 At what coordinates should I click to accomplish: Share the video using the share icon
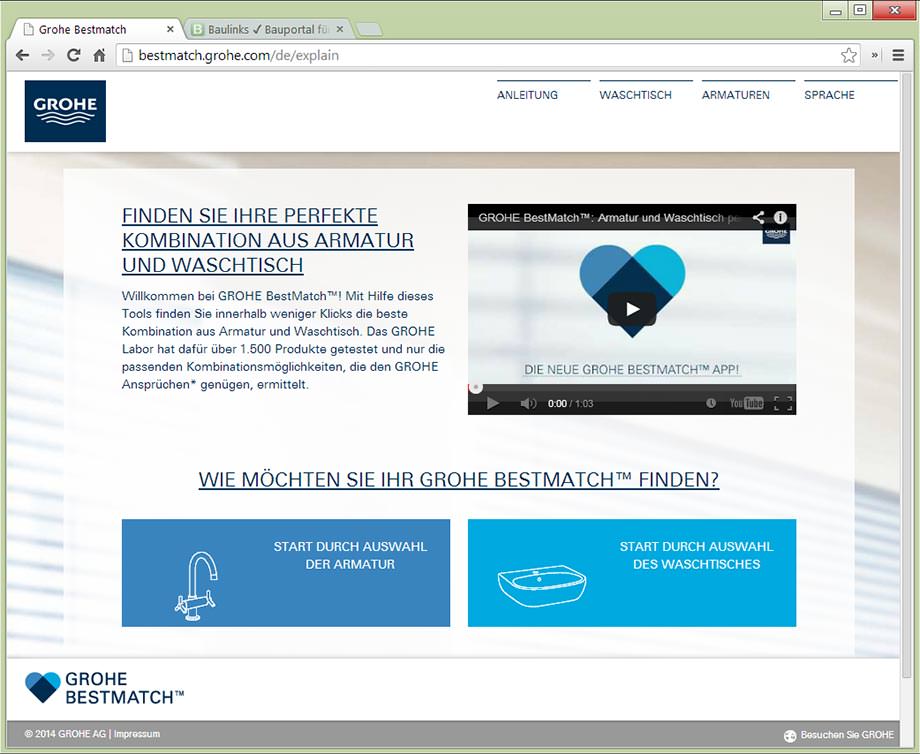click(758, 218)
